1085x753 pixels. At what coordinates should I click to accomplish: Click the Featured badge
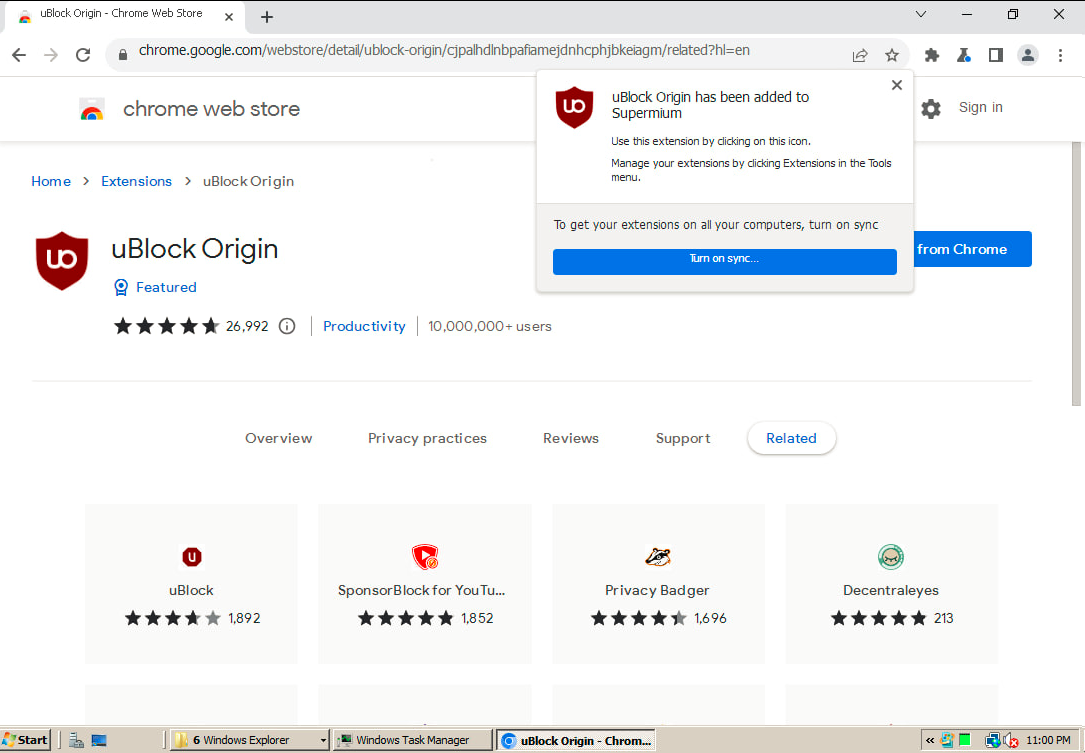[x=155, y=287]
